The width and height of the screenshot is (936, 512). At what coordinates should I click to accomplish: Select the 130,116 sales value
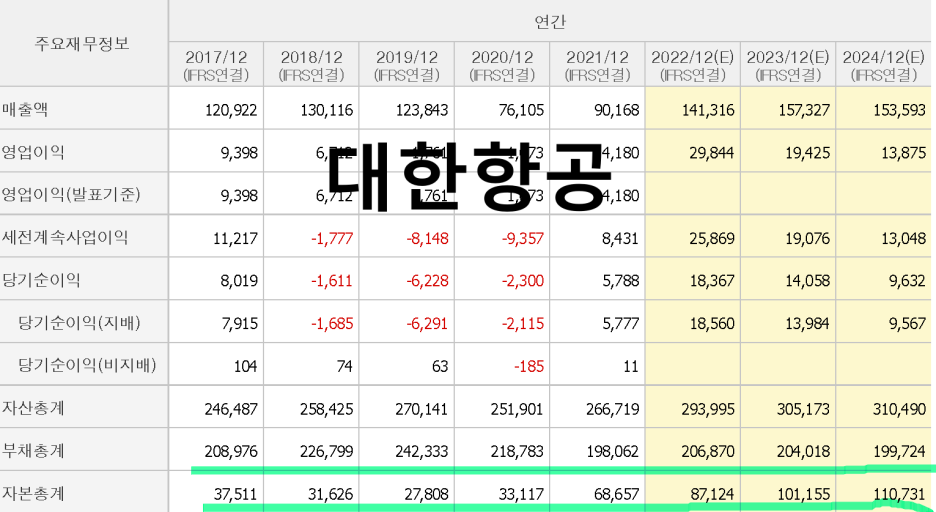click(327, 110)
